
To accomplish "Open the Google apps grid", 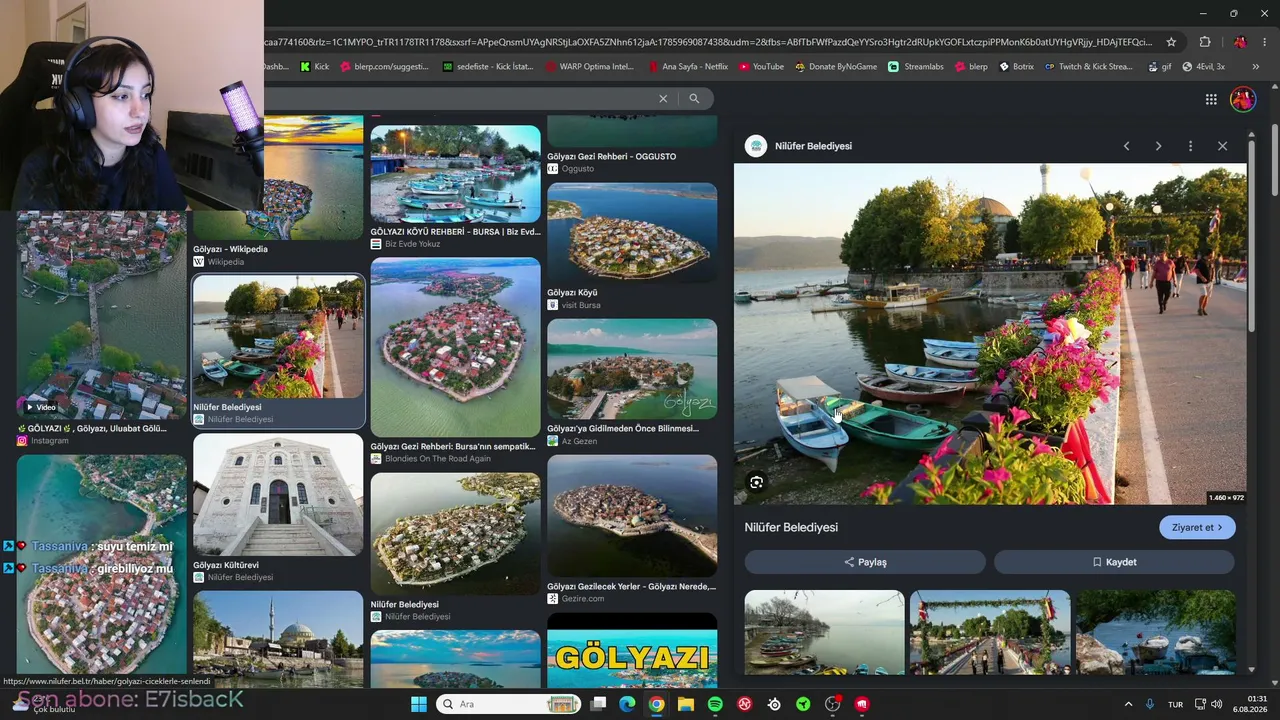I will pyautogui.click(x=1211, y=99).
